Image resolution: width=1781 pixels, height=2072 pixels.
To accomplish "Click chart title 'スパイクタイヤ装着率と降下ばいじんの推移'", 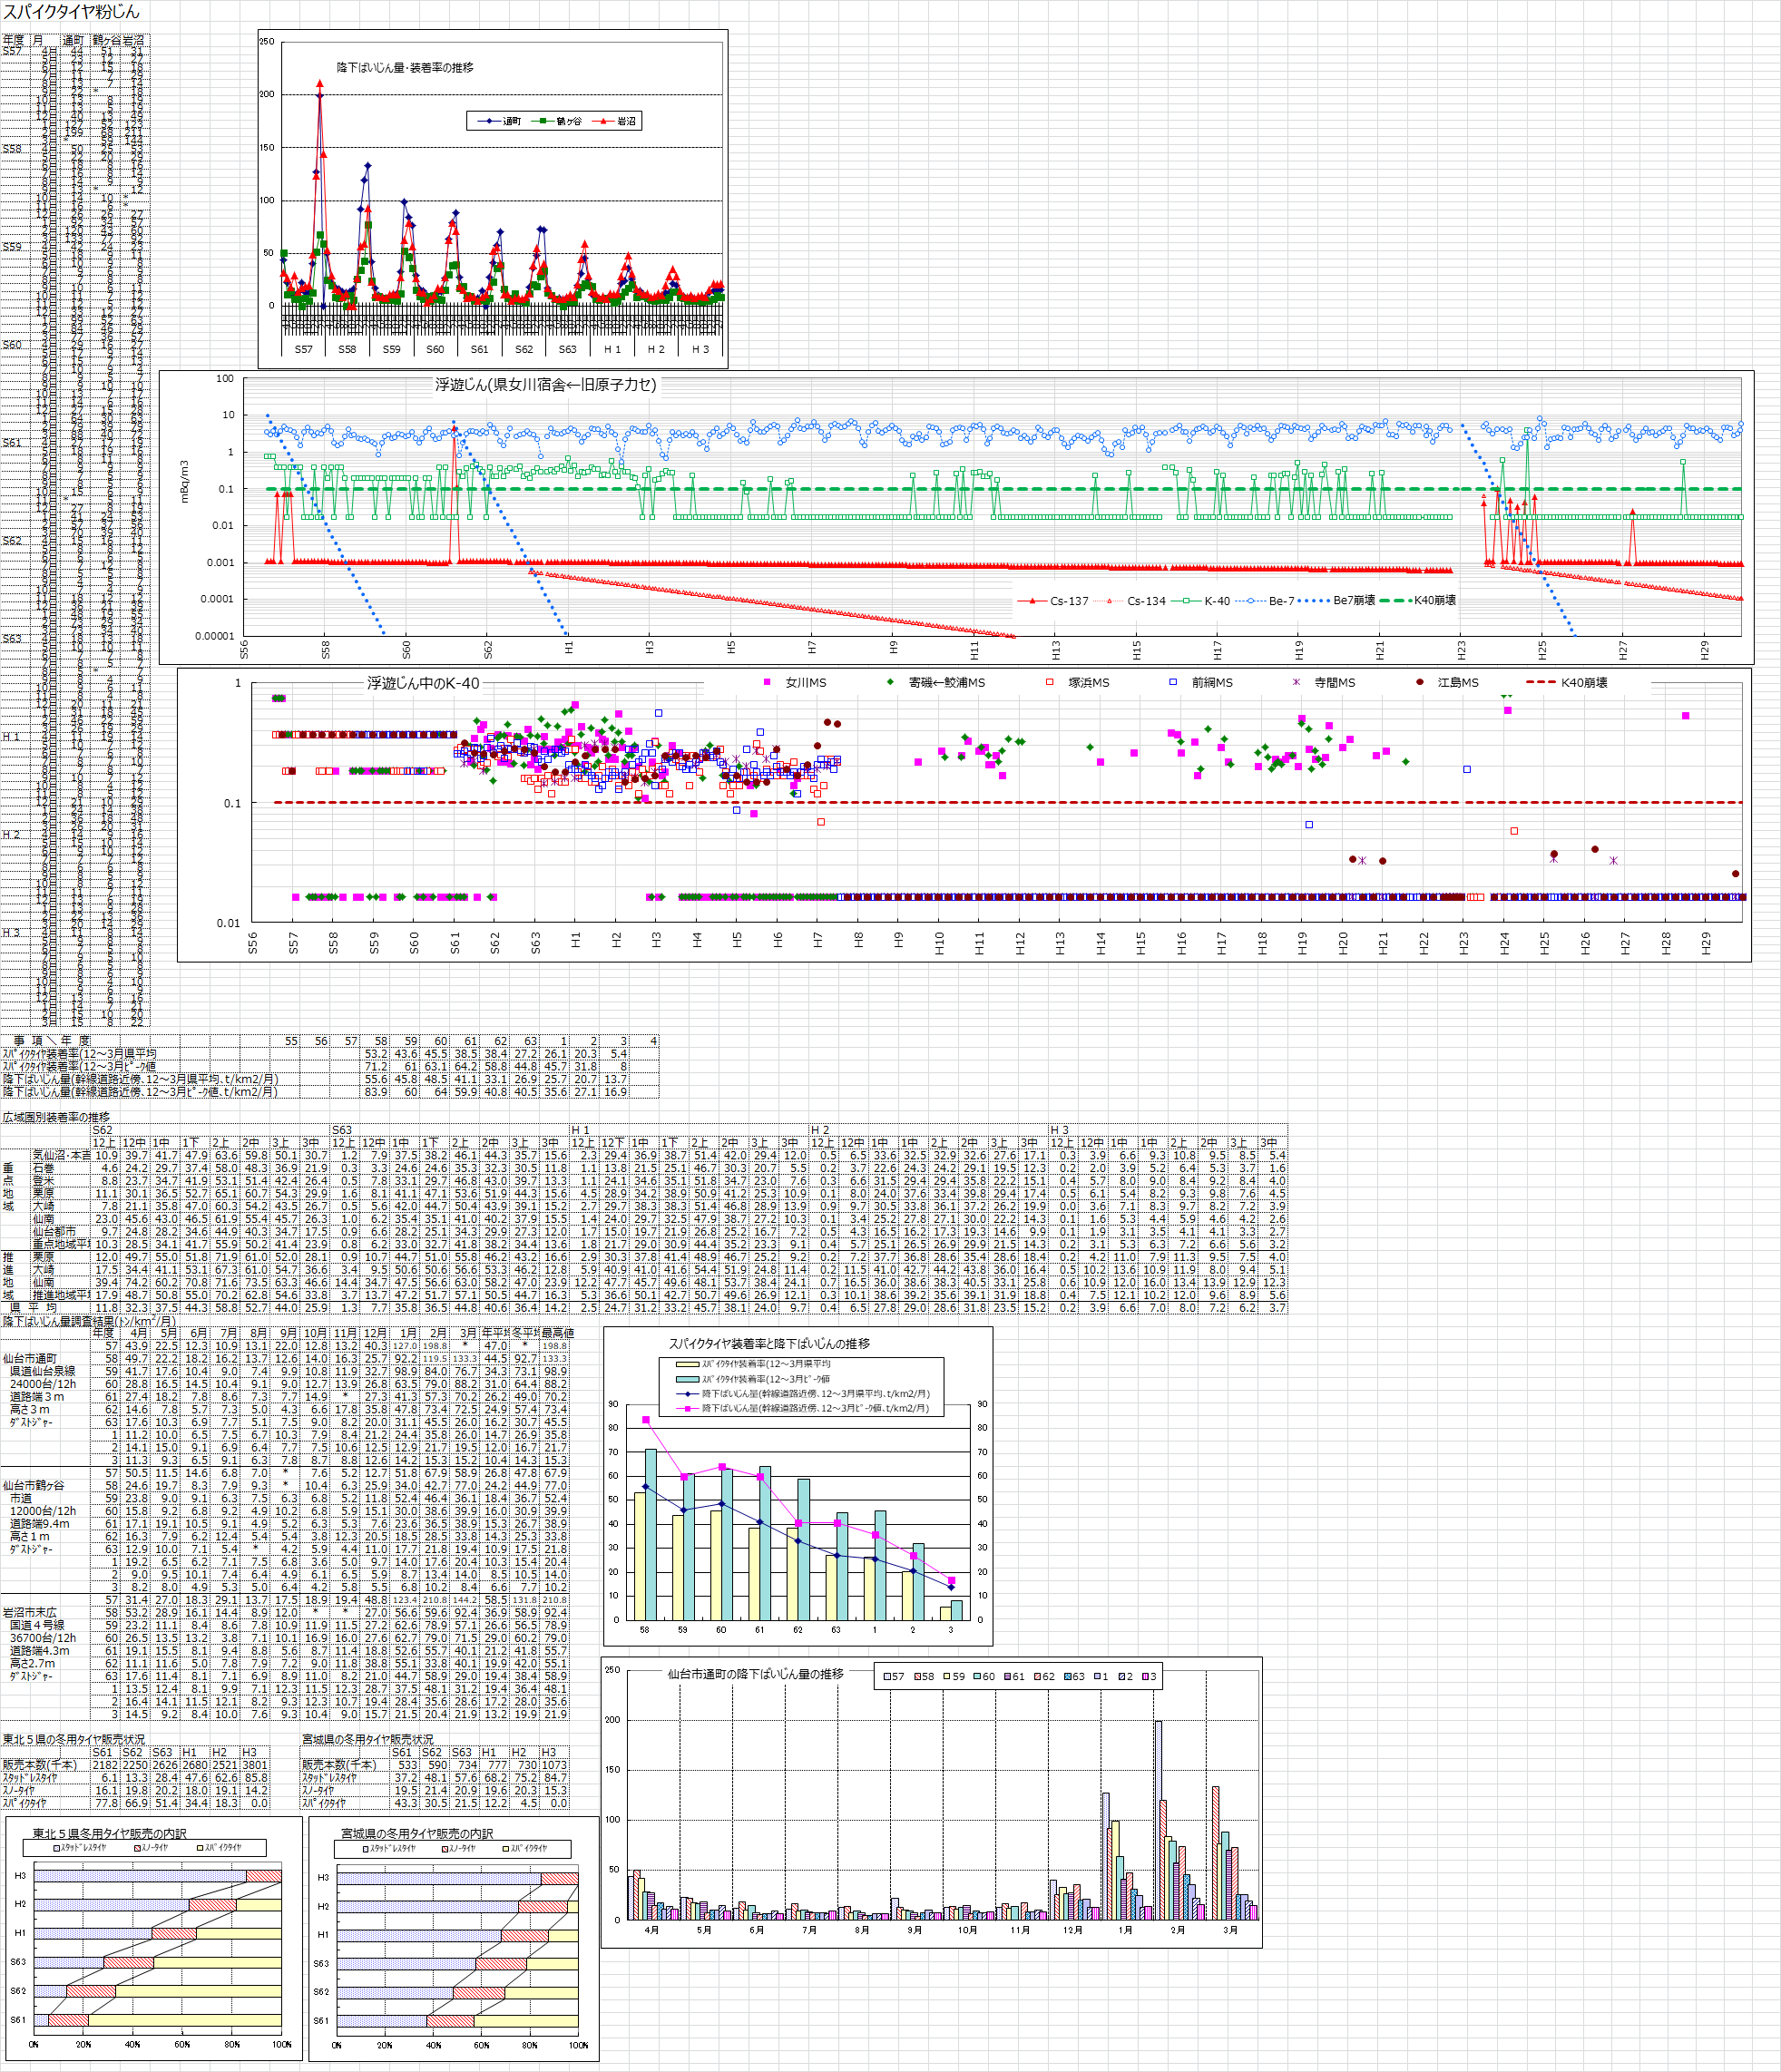I will pyautogui.click(x=769, y=1344).
